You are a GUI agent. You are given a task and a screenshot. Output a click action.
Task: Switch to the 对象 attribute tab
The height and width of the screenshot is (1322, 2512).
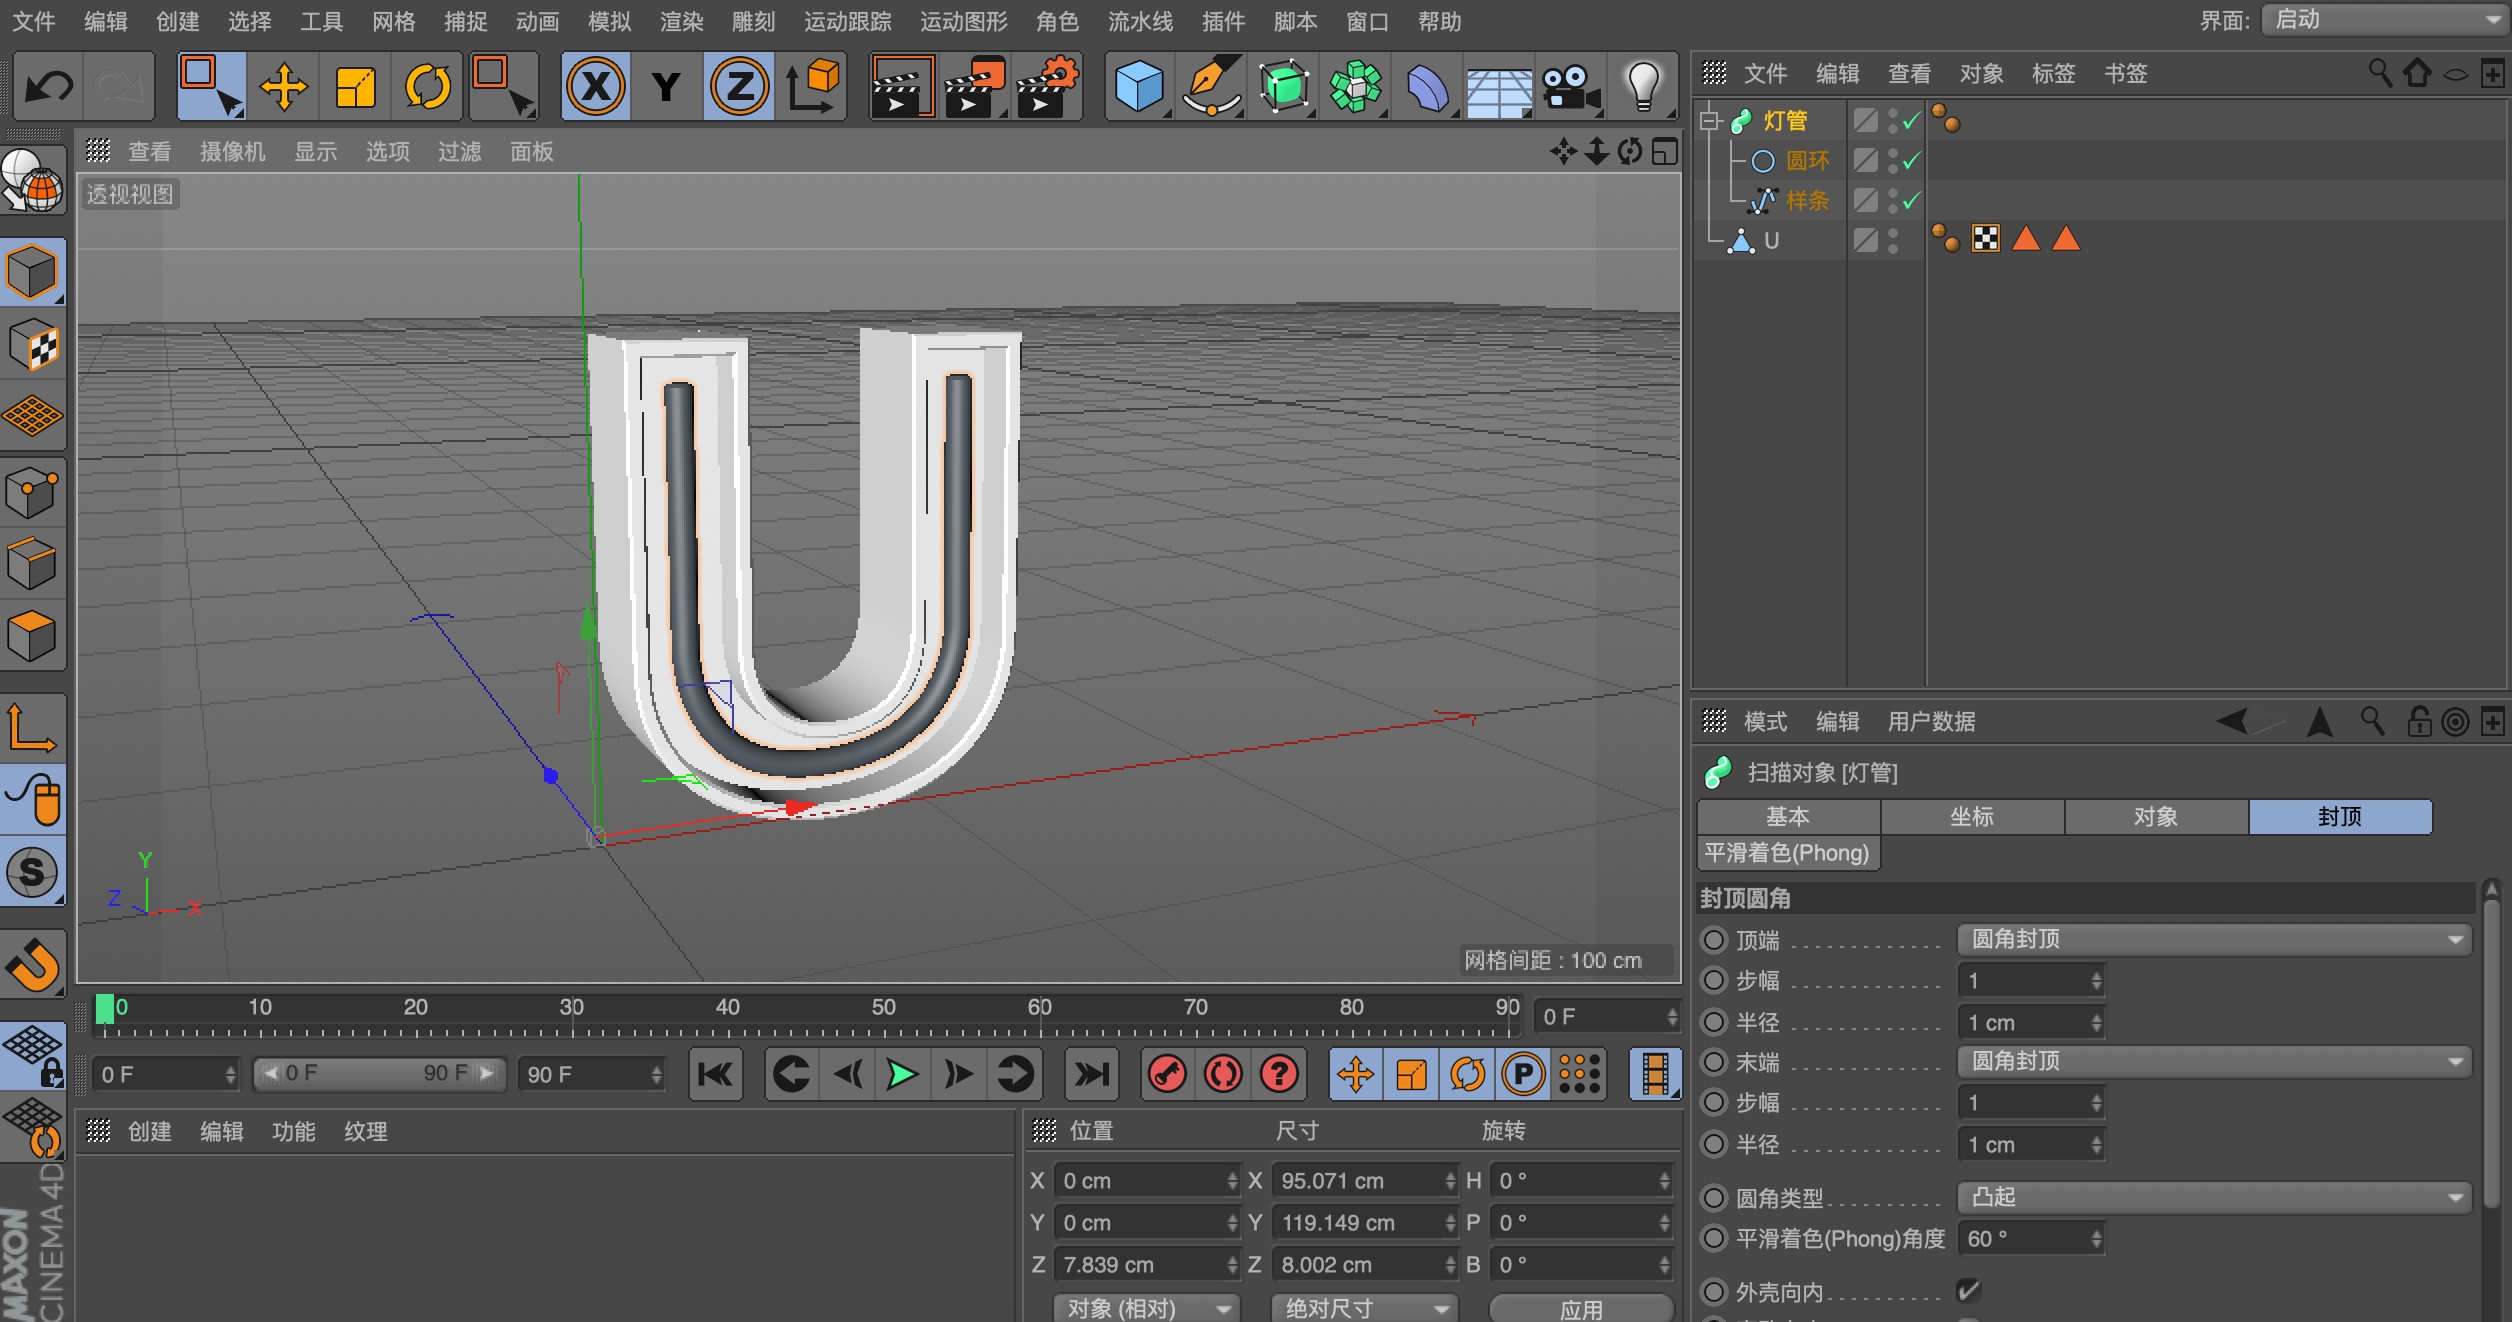(x=2155, y=816)
